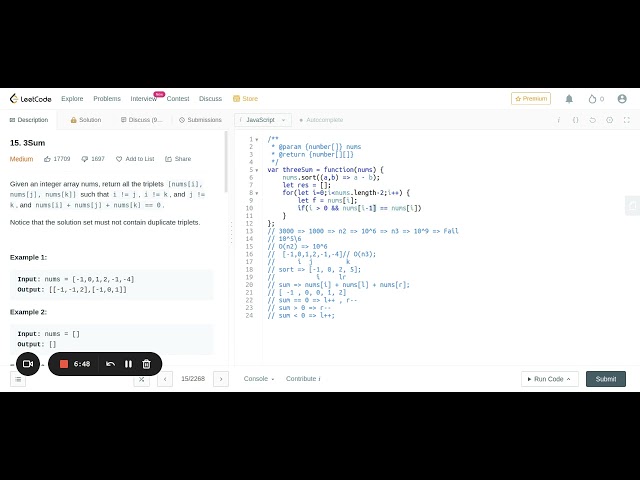Toggle the Autocomplete option
Image resolution: width=640 pixels, height=480 pixels.
pos(321,120)
